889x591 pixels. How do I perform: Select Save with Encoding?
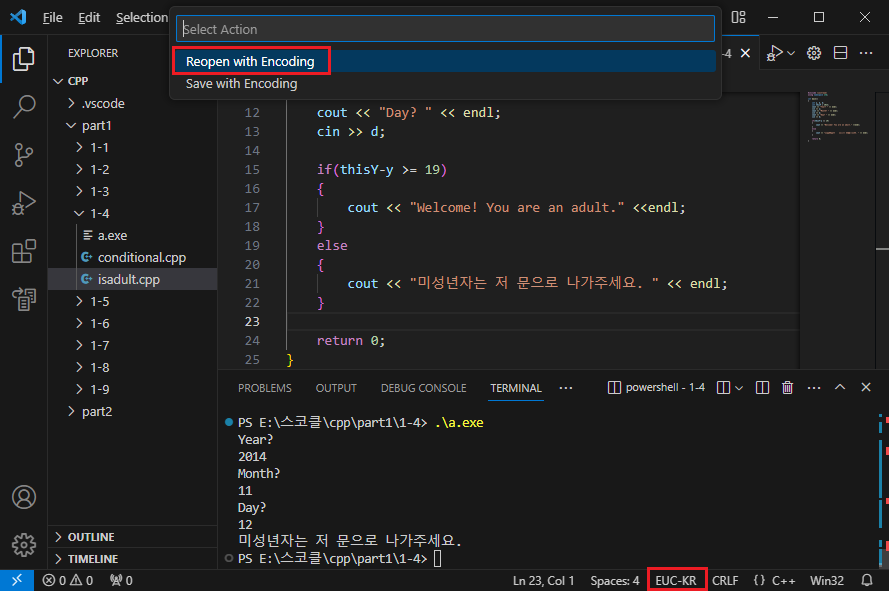444,83
